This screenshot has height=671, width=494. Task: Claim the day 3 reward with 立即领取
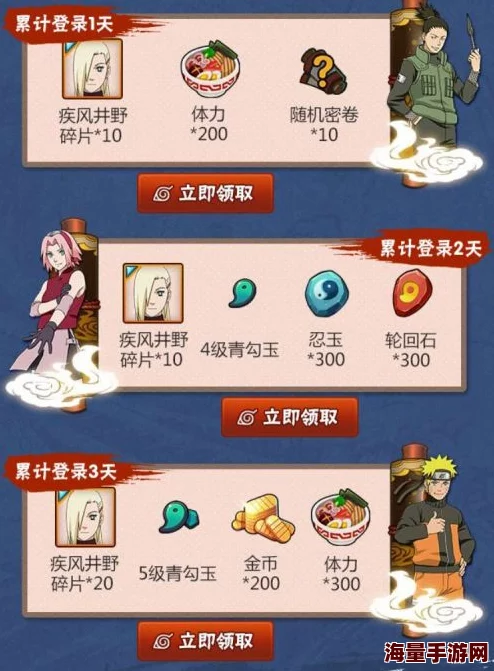click(x=205, y=641)
